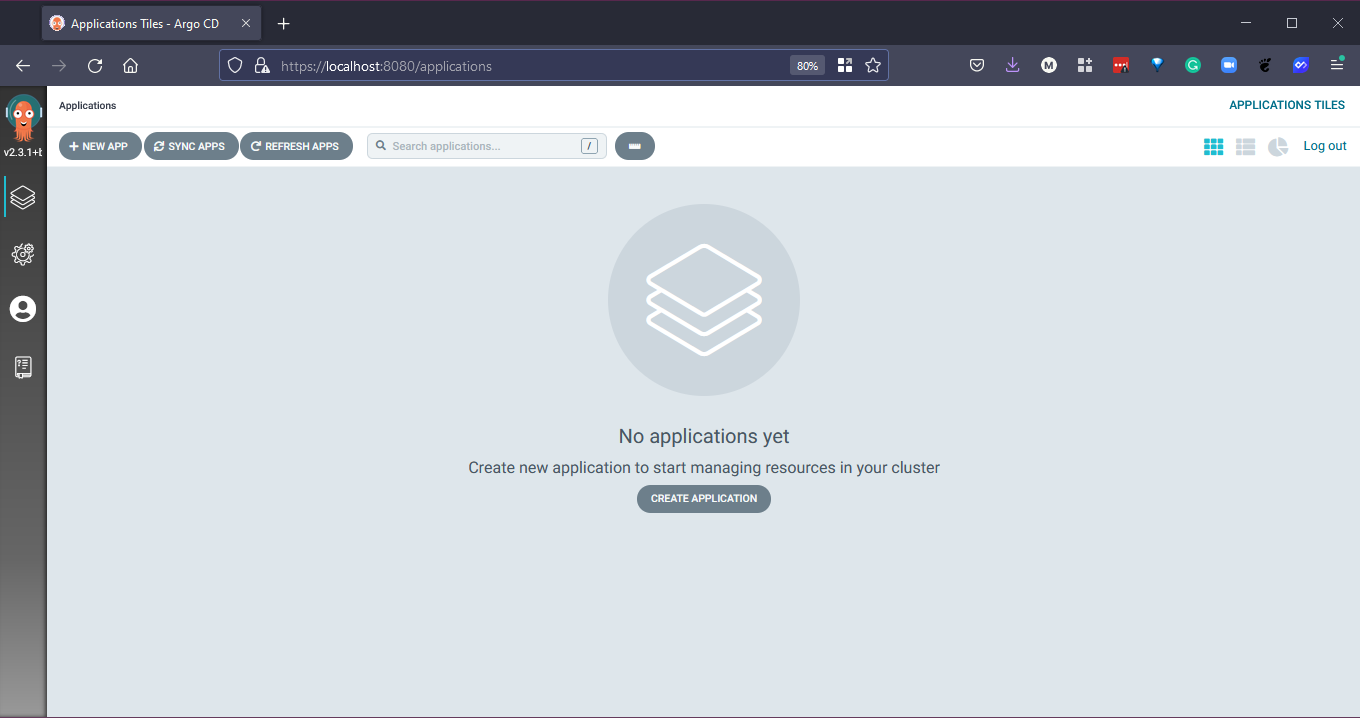The width and height of the screenshot is (1360, 718).
Task: Click the CREATE APPLICATION button
Action: point(703,498)
